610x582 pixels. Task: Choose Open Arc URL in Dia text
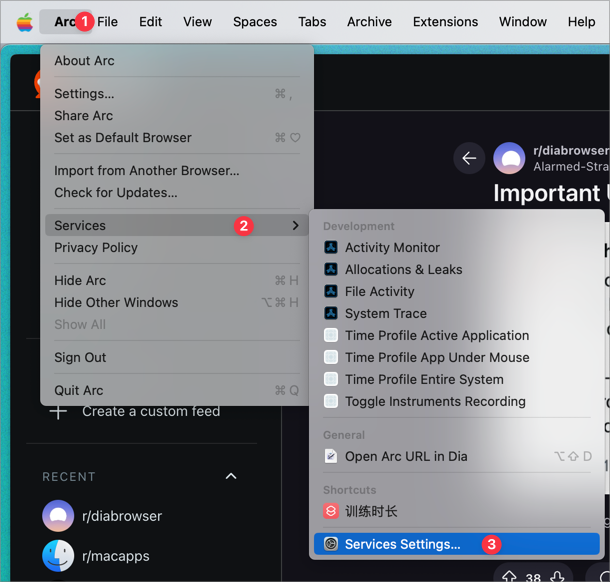point(406,456)
